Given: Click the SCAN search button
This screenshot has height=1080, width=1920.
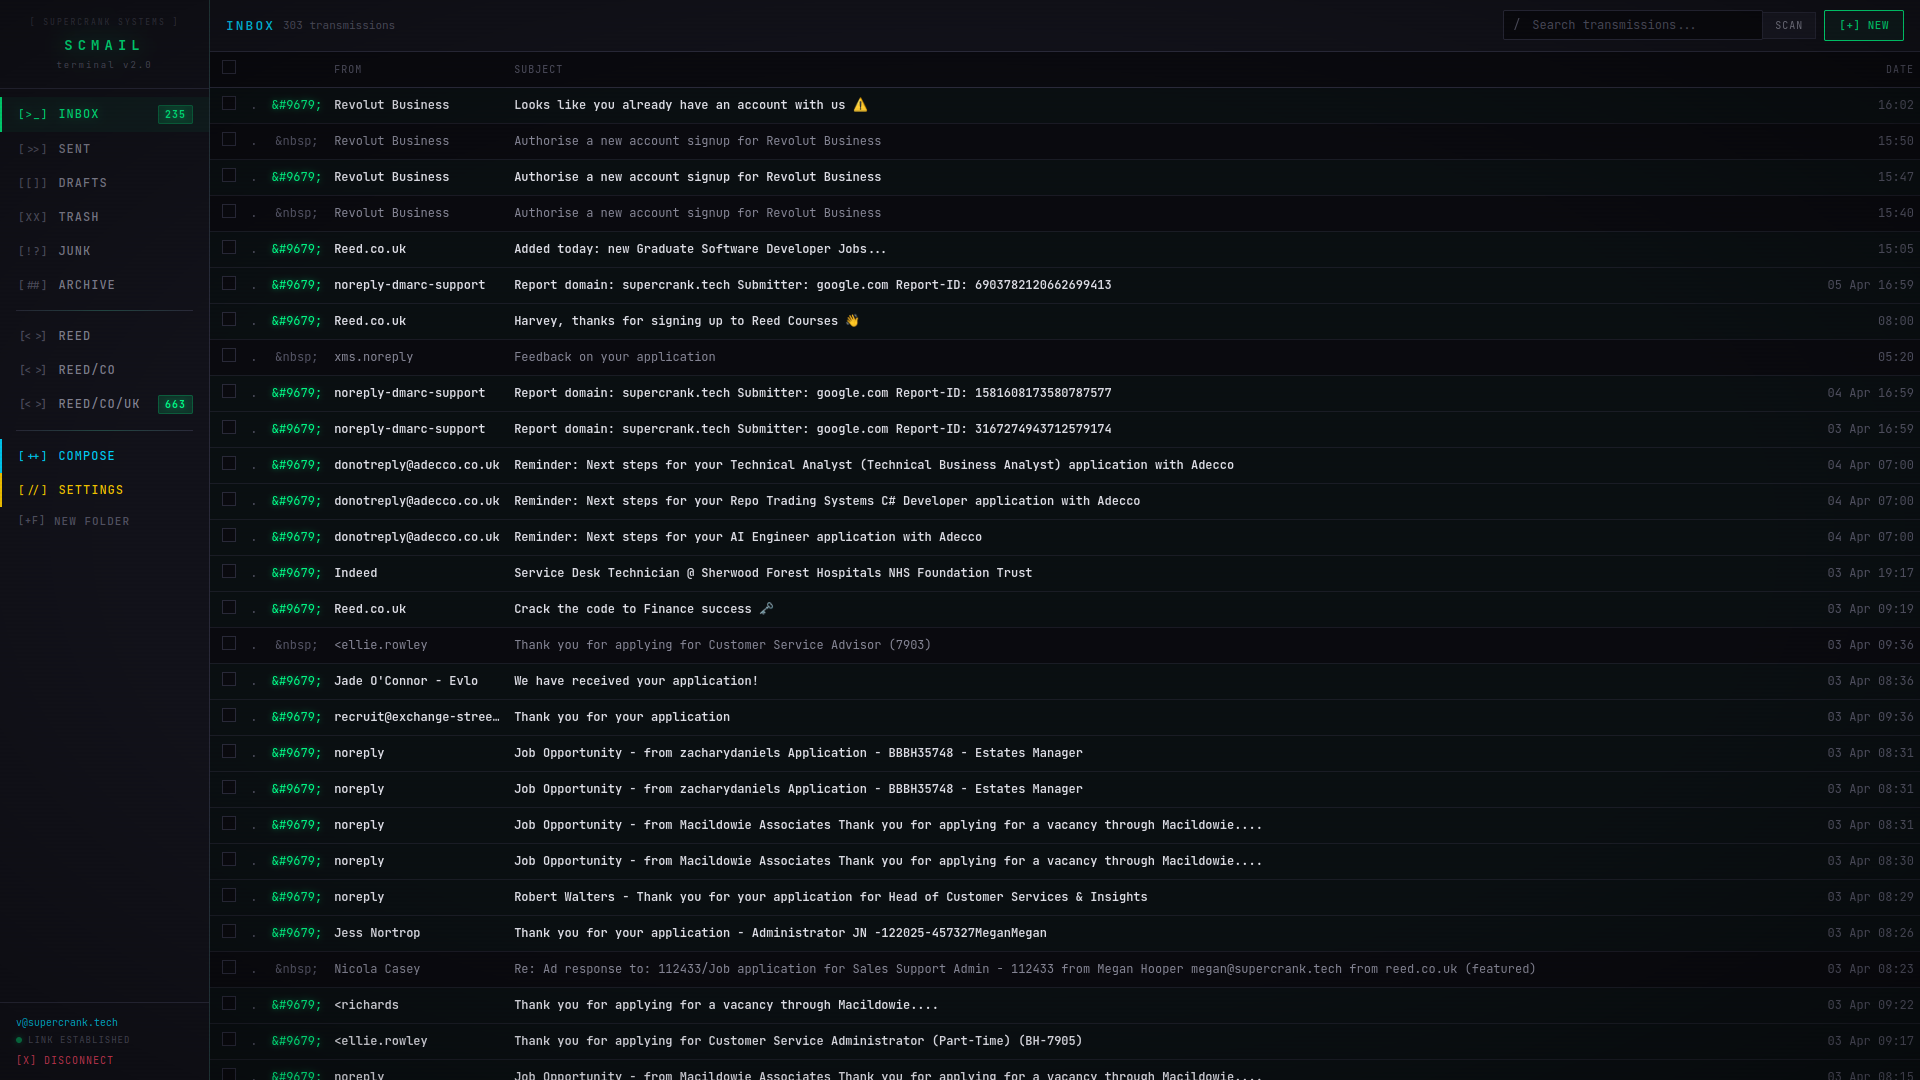Looking at the screenshot, I should [x=1789, y=25].
